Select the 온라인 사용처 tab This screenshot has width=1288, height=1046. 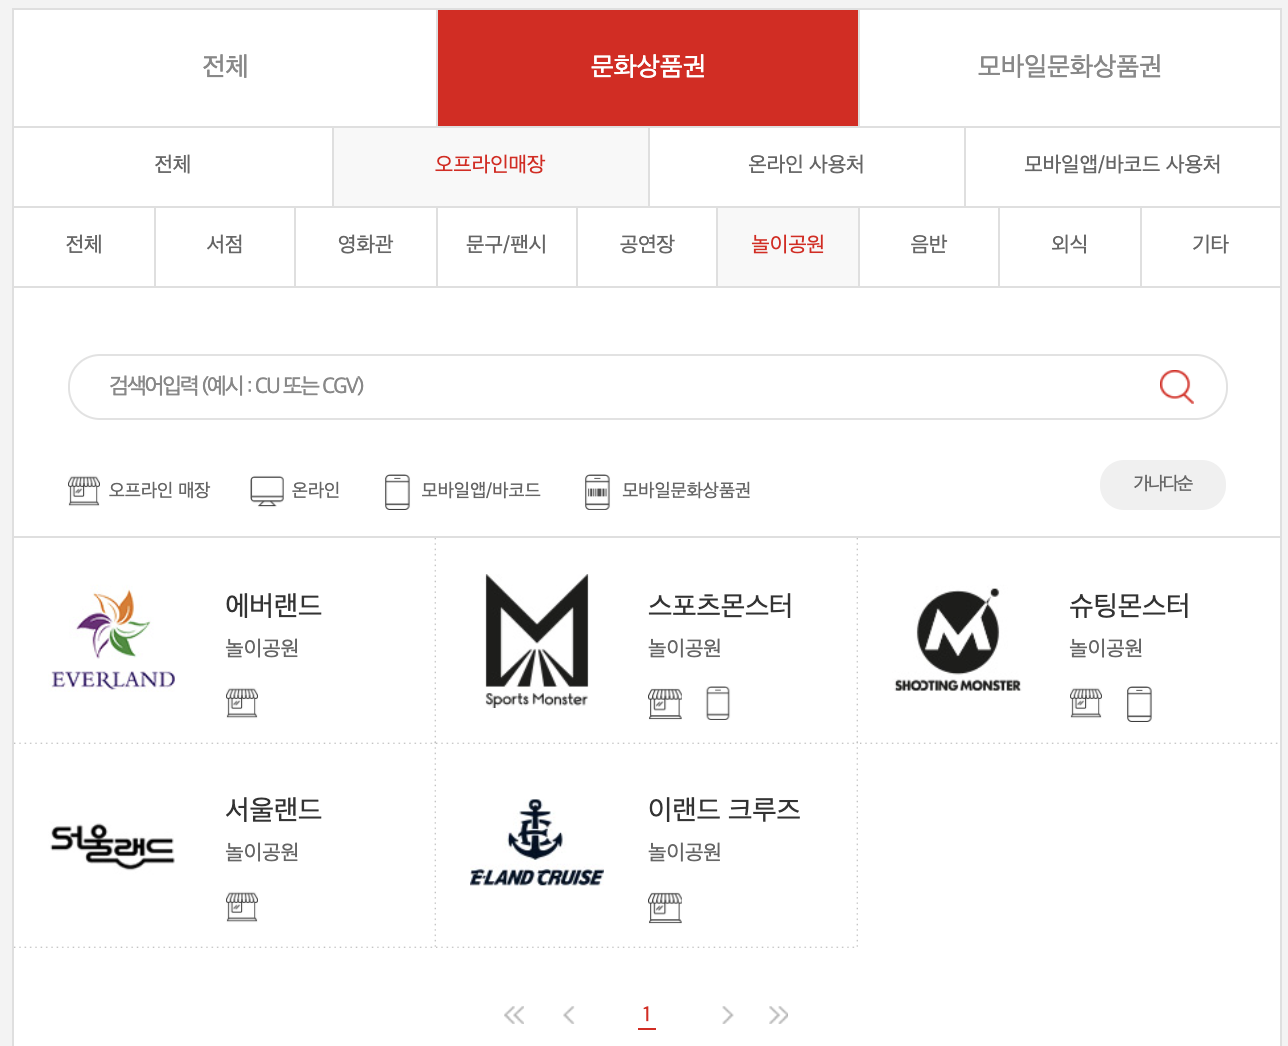tap(806, 165)
